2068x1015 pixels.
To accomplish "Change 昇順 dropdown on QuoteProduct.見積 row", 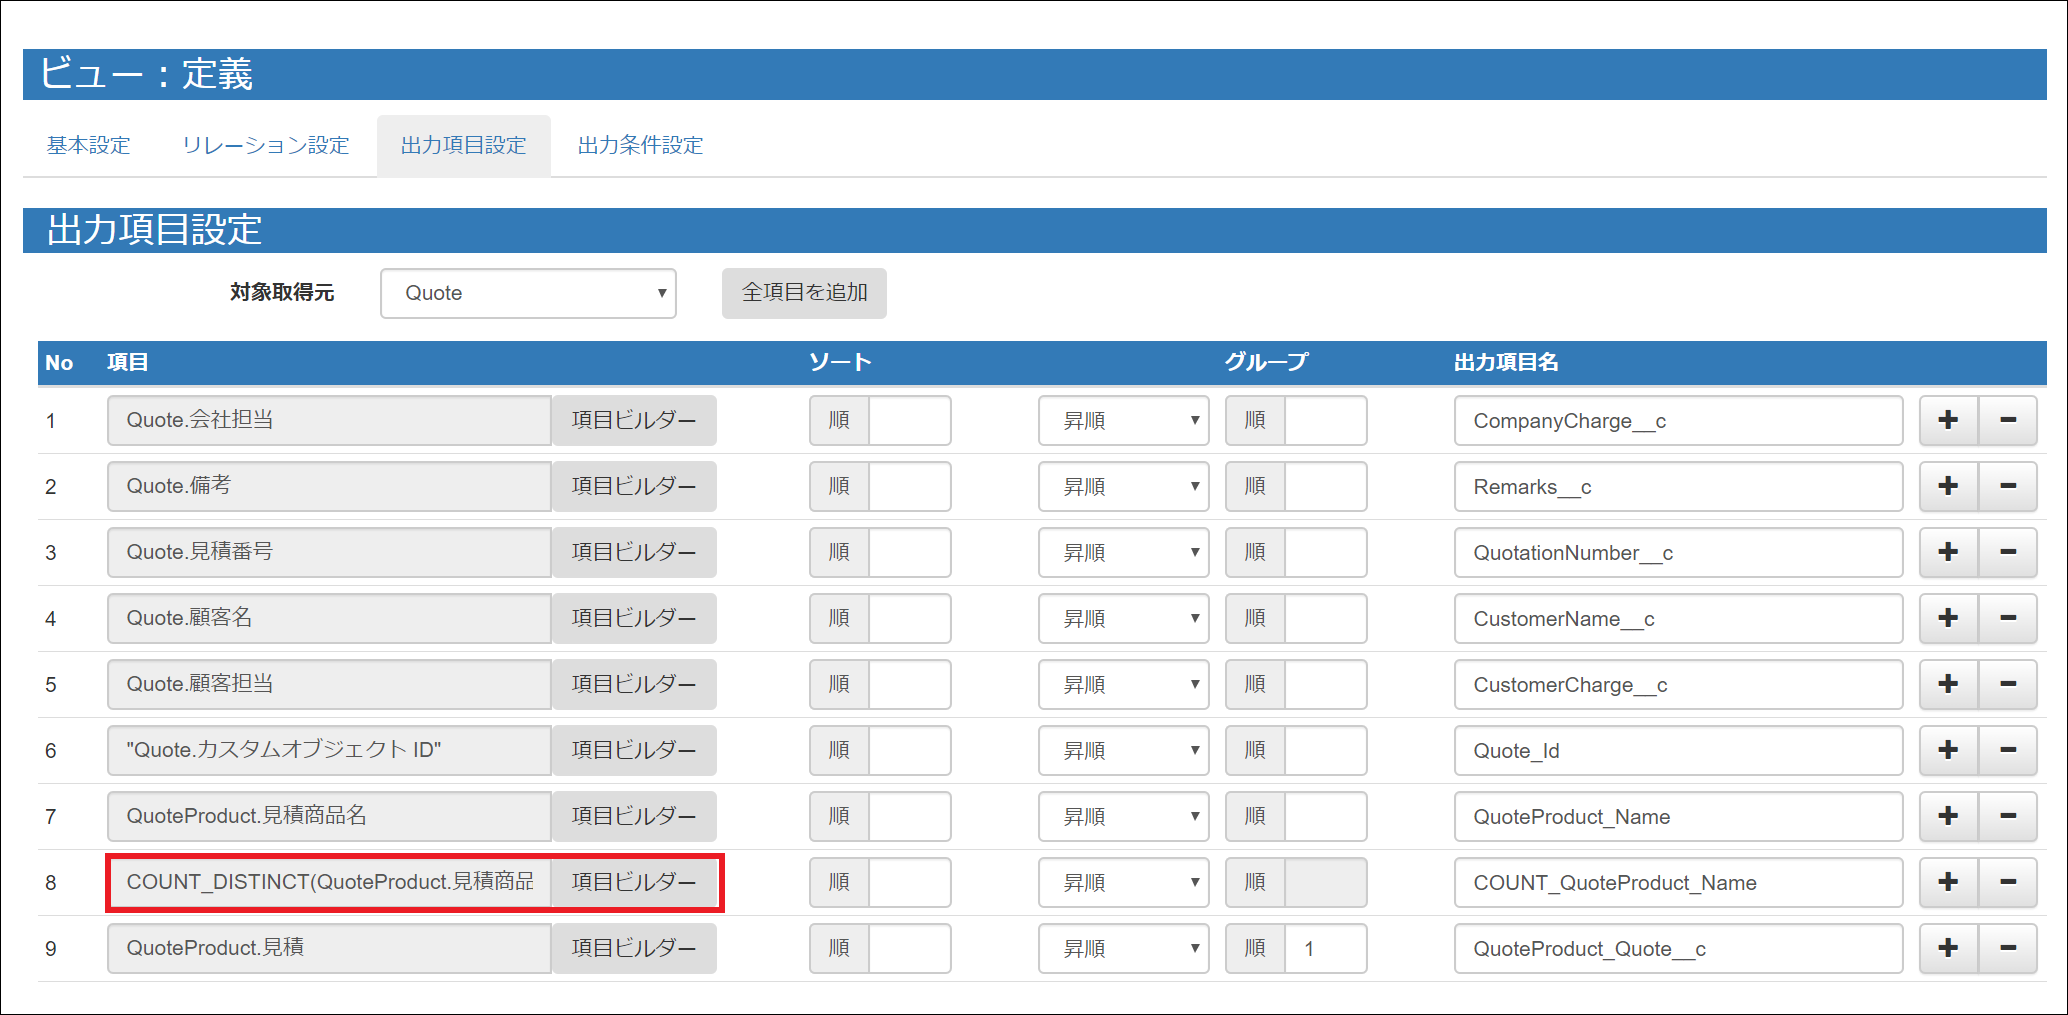I will pyautogui.click(x=1122, y=948).
